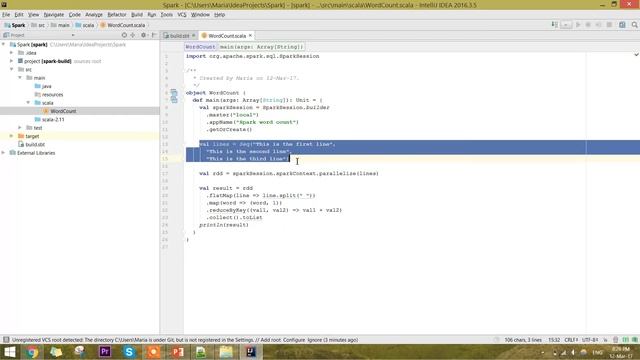Select WordCount file in project tree

point(60,111)
